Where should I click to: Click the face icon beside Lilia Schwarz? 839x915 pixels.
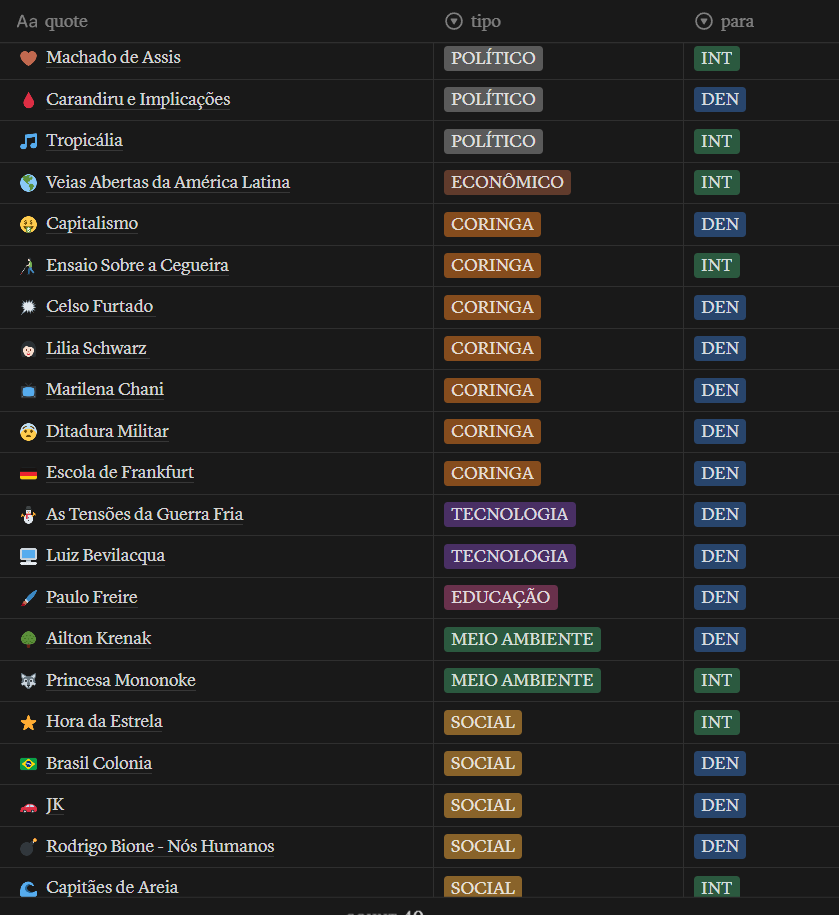tap(28, 349)
